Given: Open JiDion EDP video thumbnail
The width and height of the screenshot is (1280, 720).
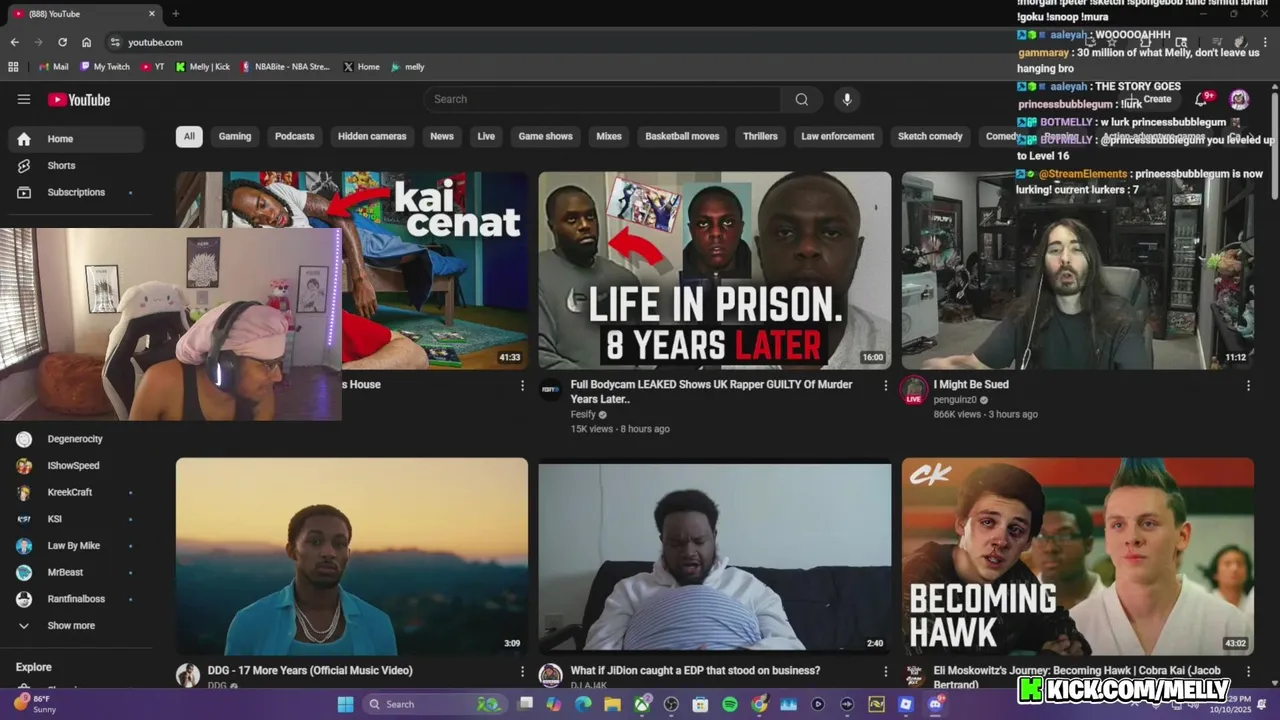Looking at the screenshot, I should (714, 556).
